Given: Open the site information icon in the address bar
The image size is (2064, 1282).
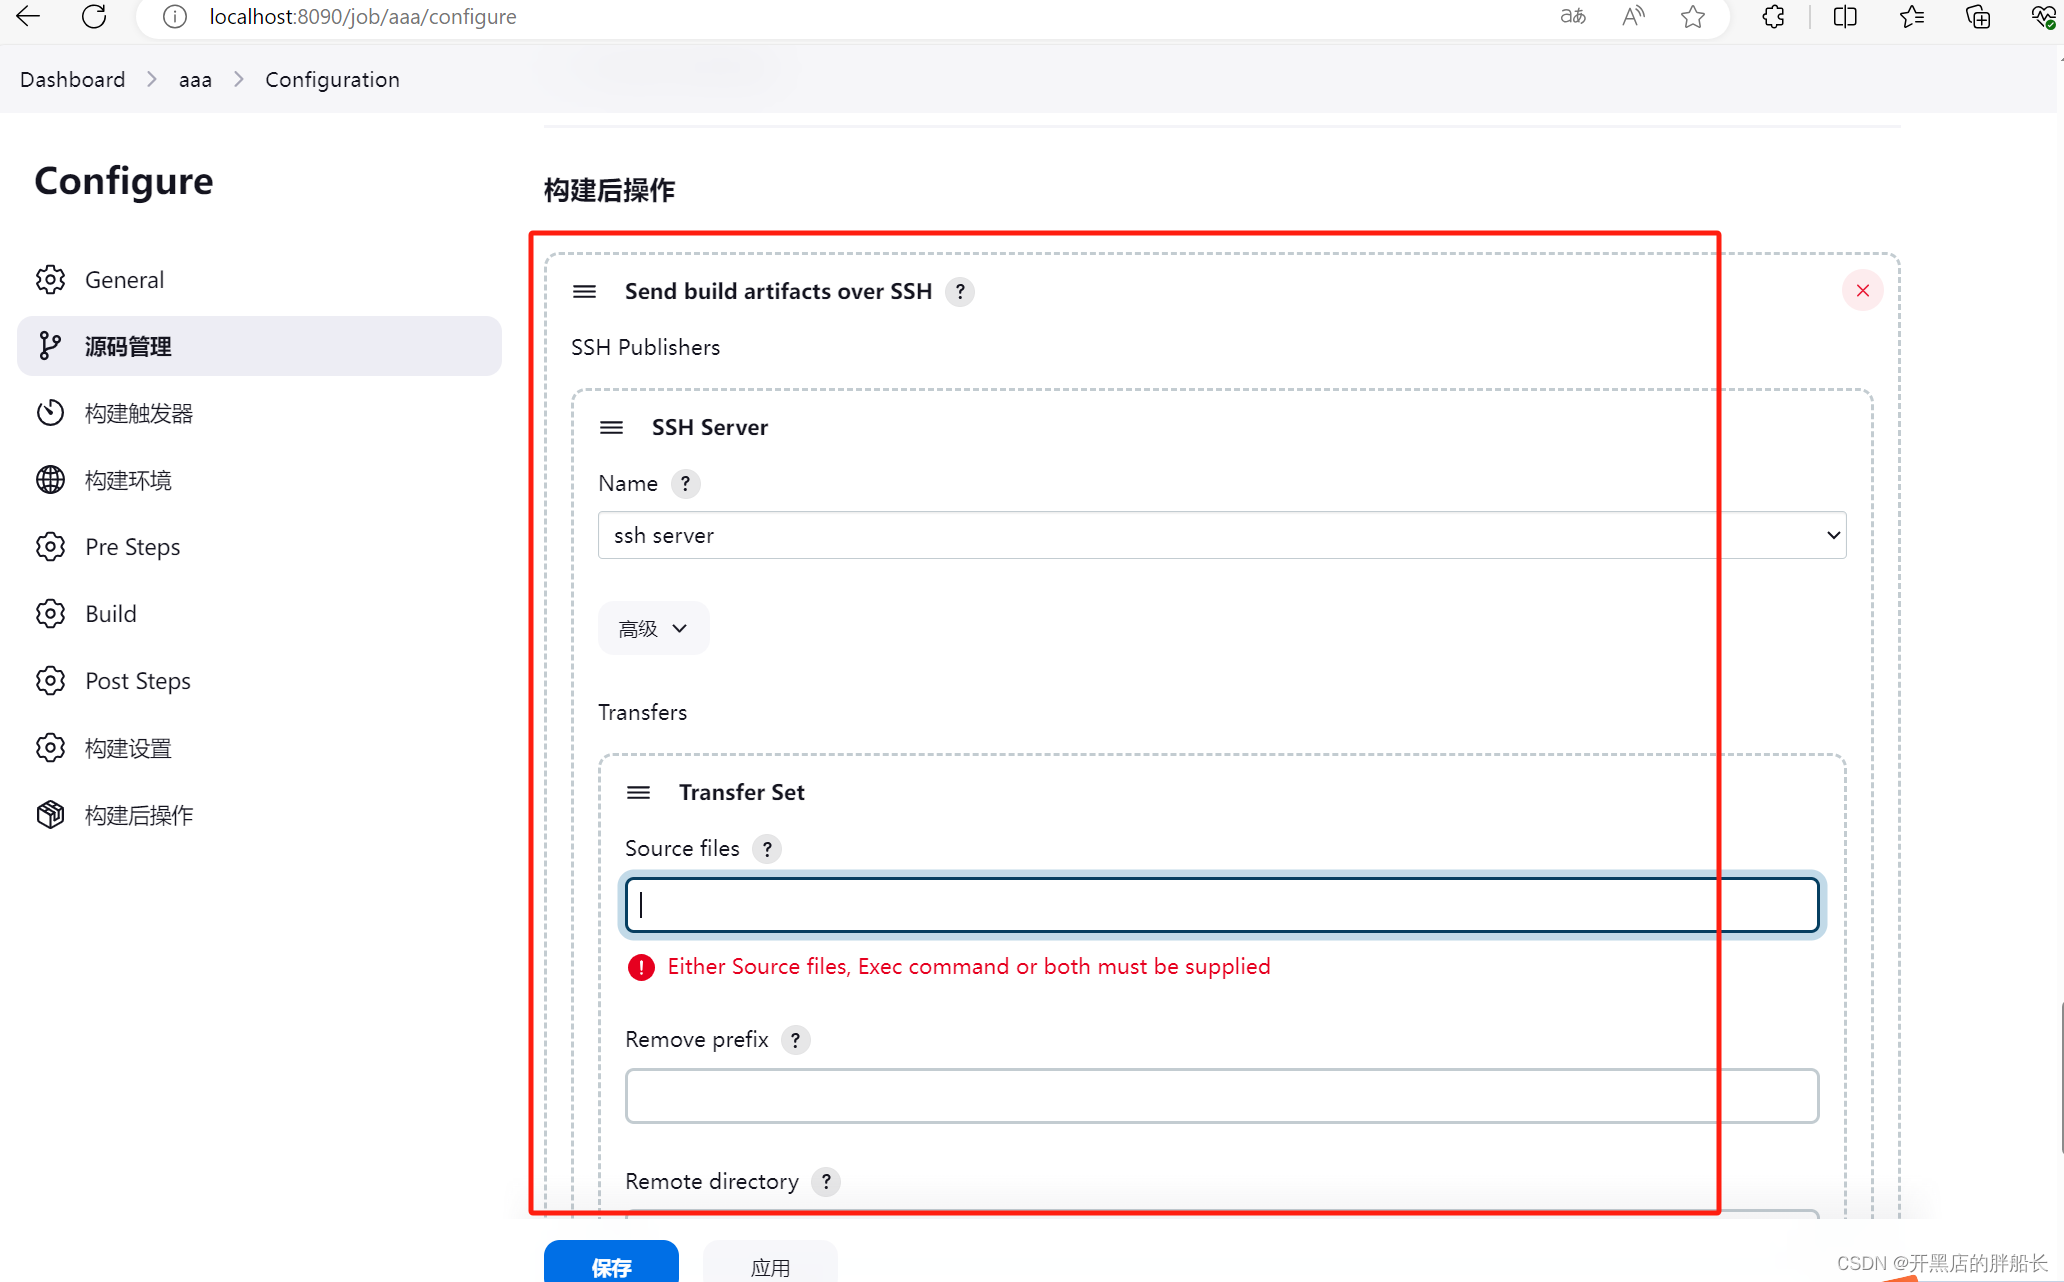Looking at the screenshot, I should [175, 17].
